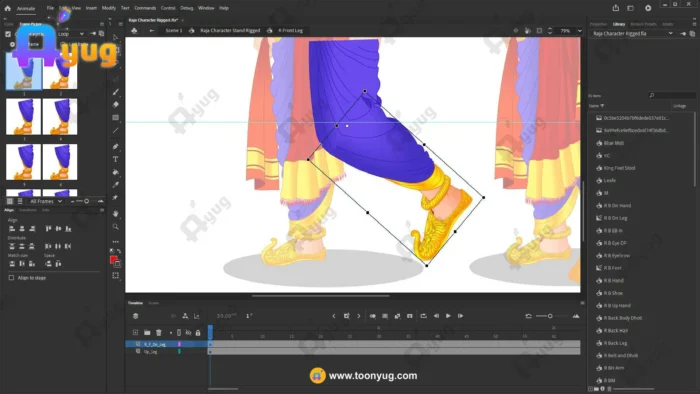Play the timeline animation
This screenshot has height=394, width=700.
448,316
